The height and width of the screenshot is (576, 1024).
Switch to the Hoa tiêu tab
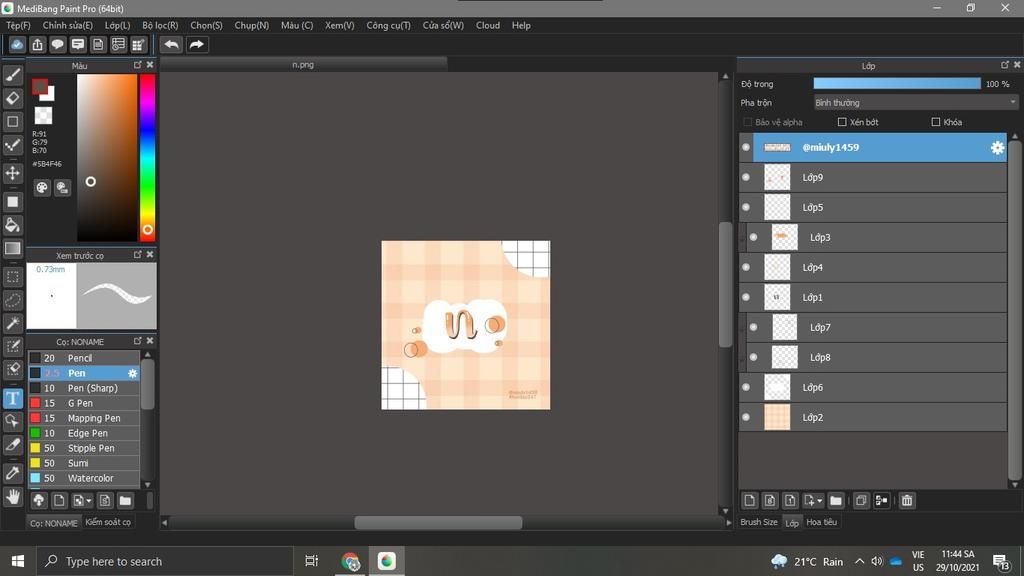point(822,522)
